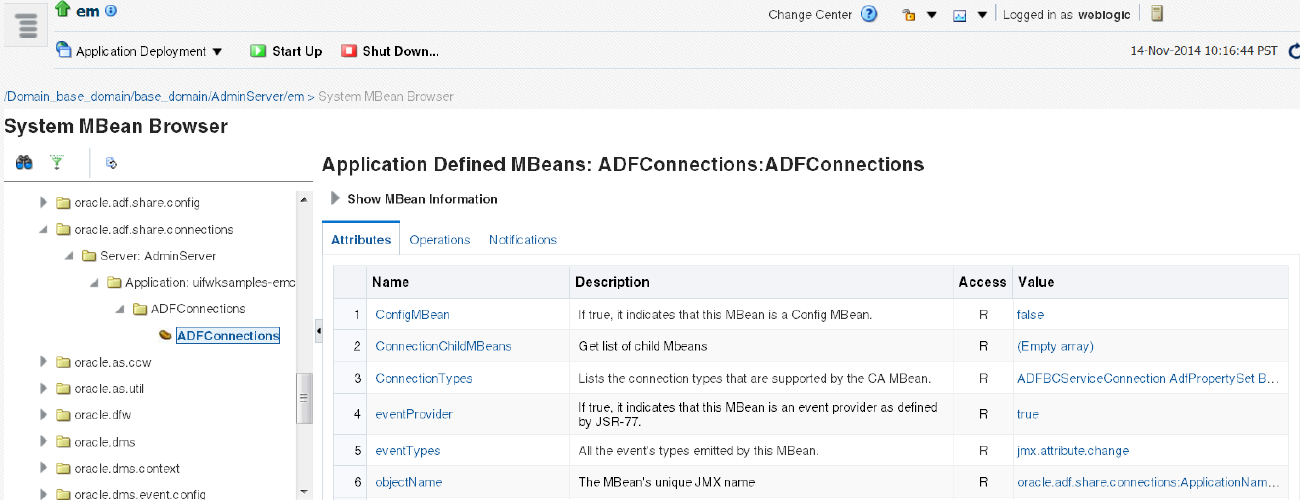Select the oracle.dms tree folder
1300x503 pixels.
(104, 442)
